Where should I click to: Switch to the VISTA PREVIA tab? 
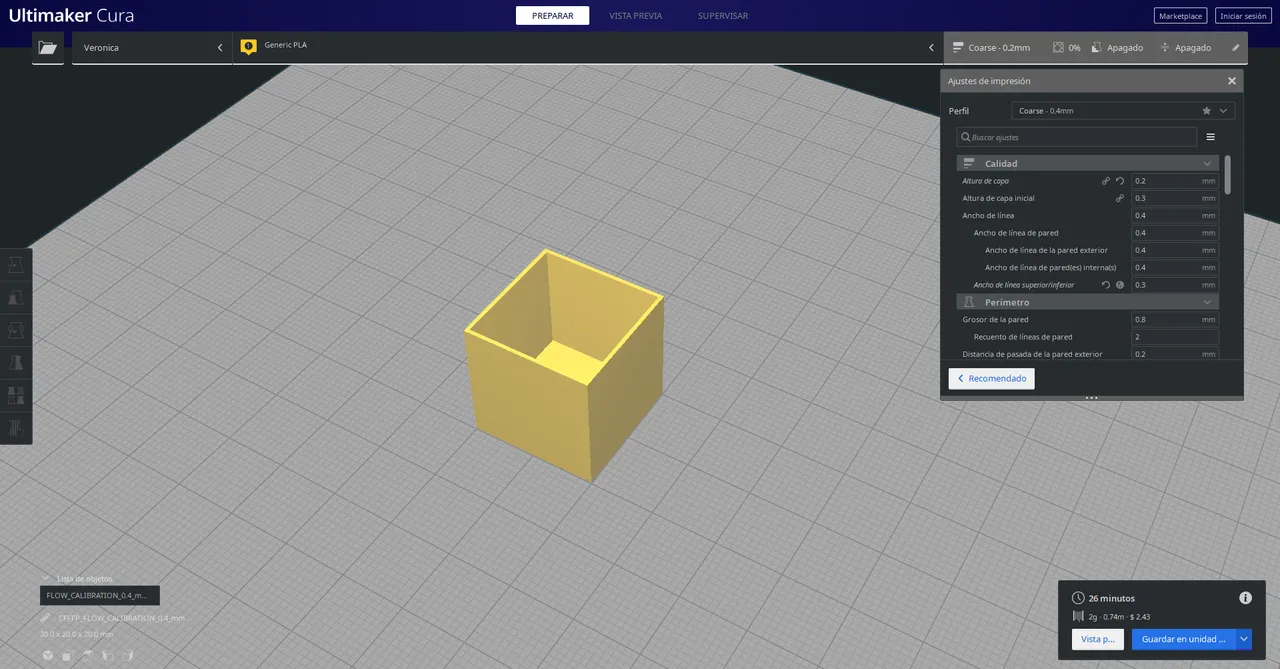tap(636, 15)
